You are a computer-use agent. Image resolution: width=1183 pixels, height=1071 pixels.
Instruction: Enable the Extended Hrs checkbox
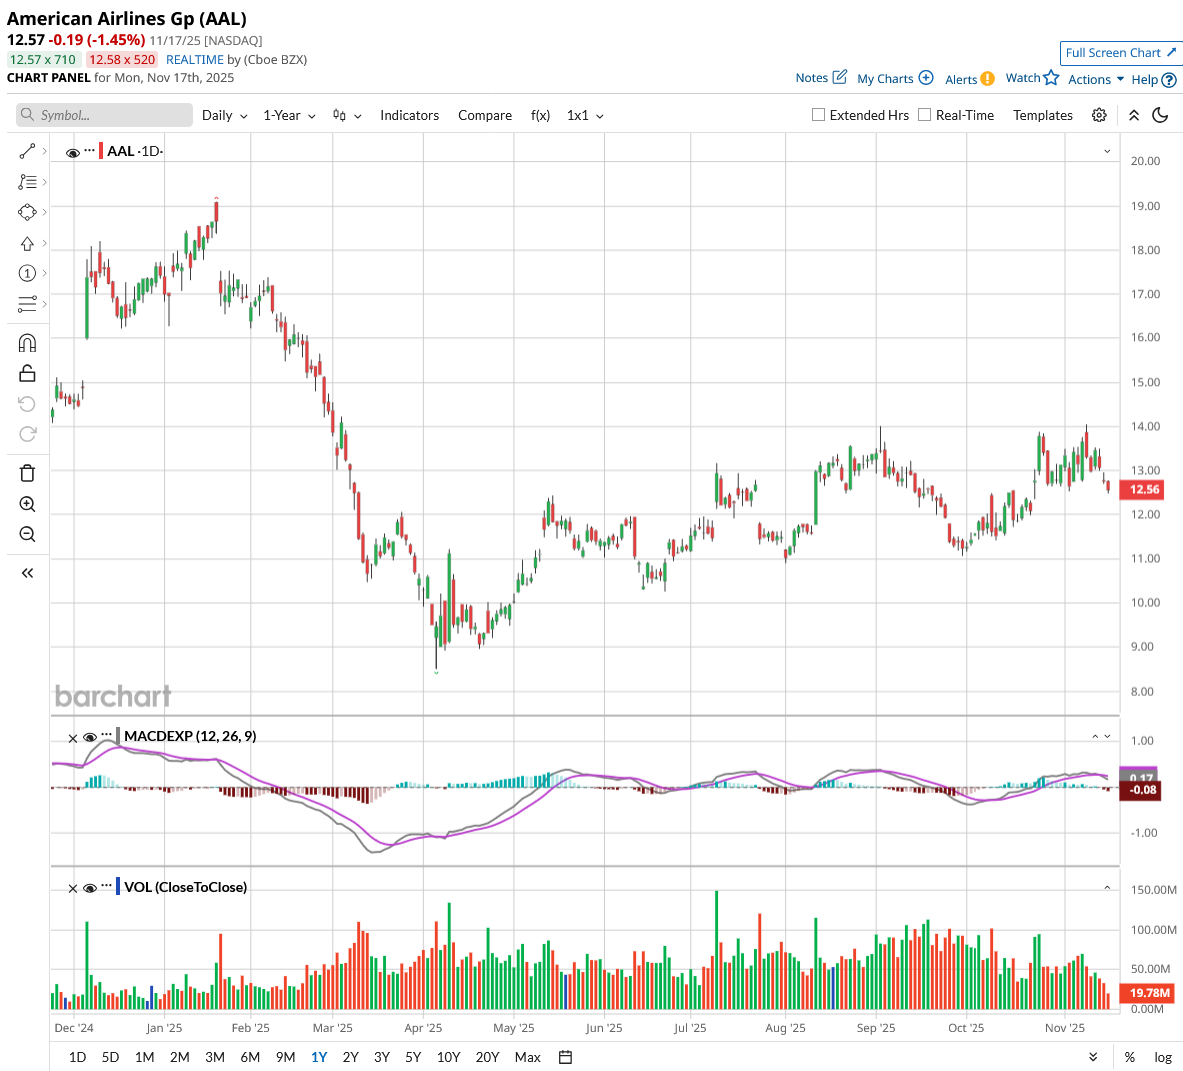click(x=818, y=115)
